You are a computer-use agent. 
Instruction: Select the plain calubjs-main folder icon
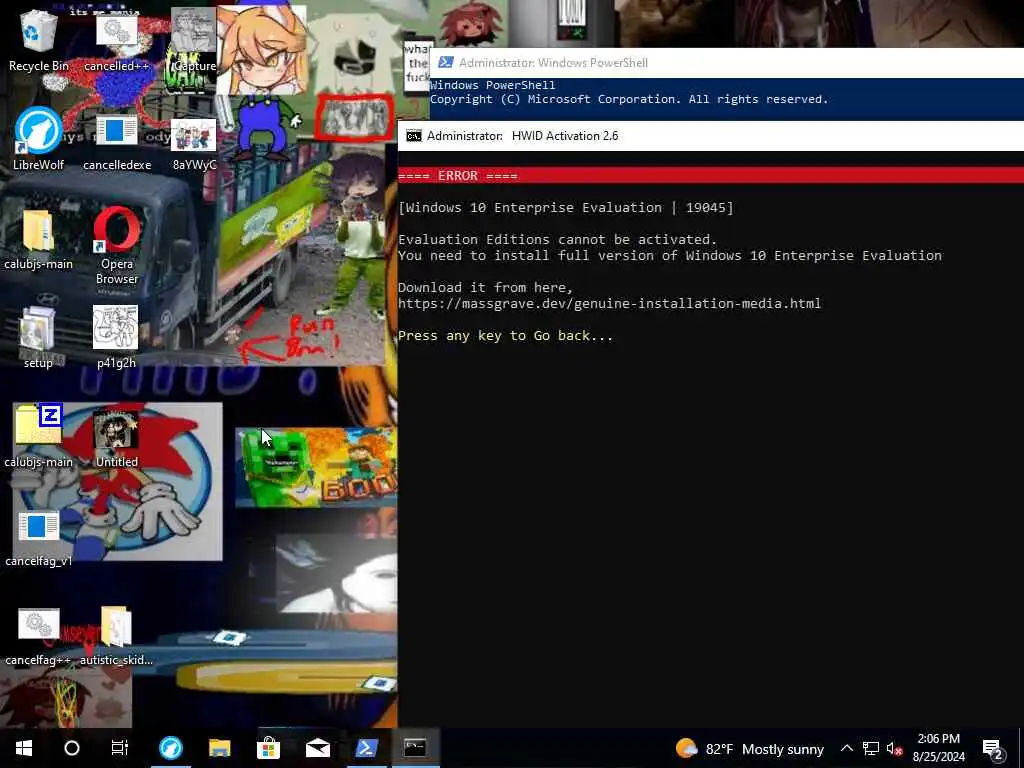click(x=39, y=240)
